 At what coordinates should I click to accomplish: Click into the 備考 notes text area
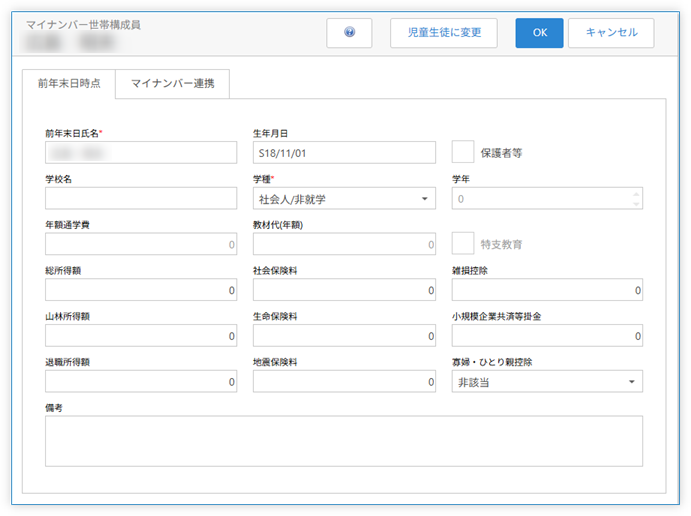344,441
